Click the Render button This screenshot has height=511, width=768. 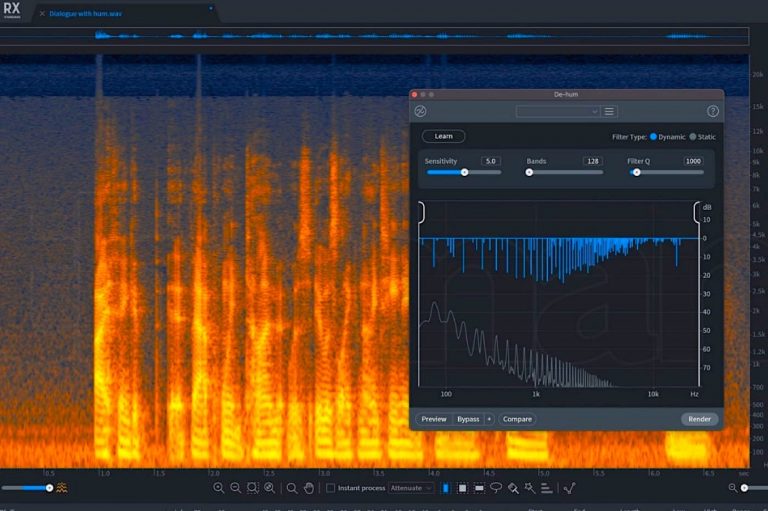point(699,419)
